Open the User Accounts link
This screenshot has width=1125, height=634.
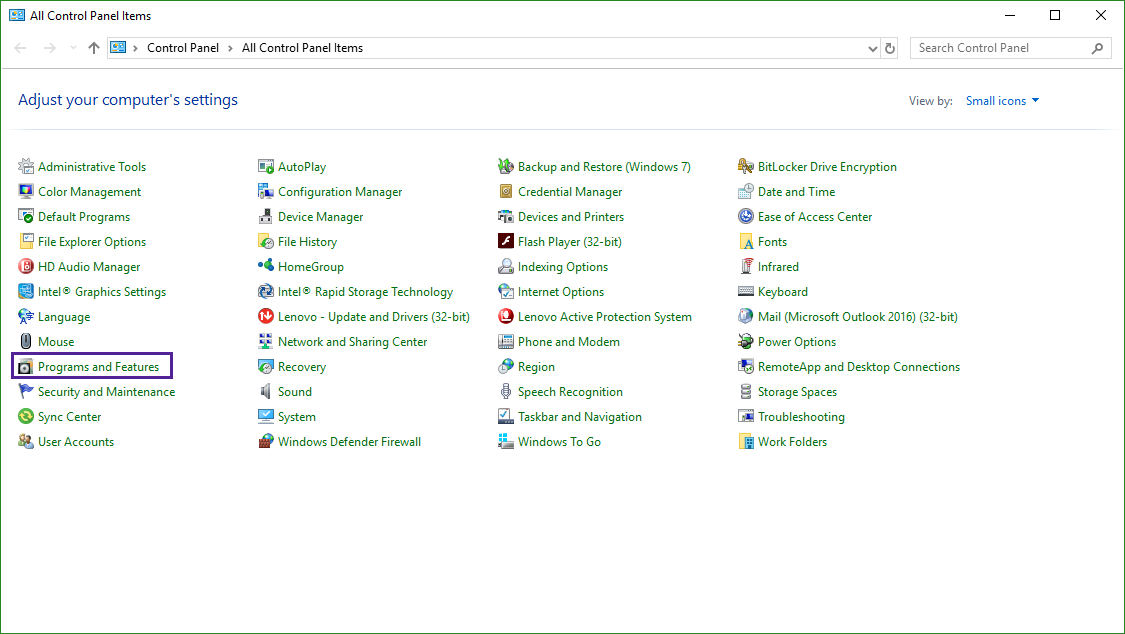click(x=76, y=442)
